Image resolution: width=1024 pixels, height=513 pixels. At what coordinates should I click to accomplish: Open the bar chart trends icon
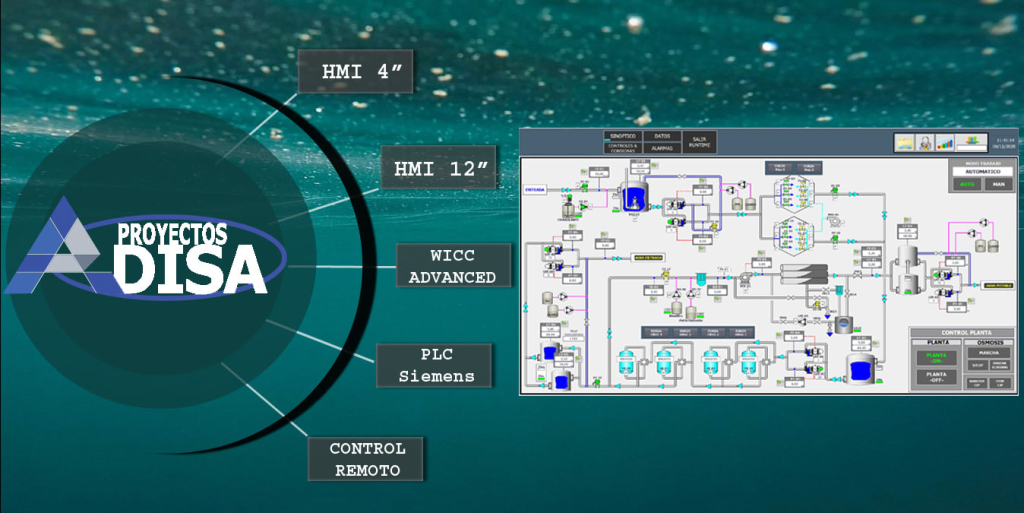[944, 143]
